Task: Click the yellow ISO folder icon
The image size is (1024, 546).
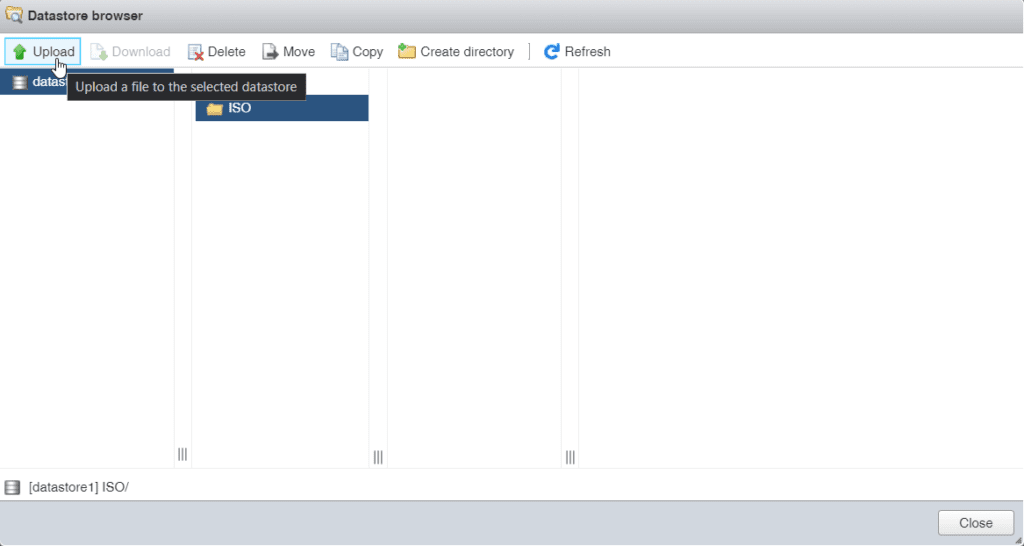Action: coord(214,108)
